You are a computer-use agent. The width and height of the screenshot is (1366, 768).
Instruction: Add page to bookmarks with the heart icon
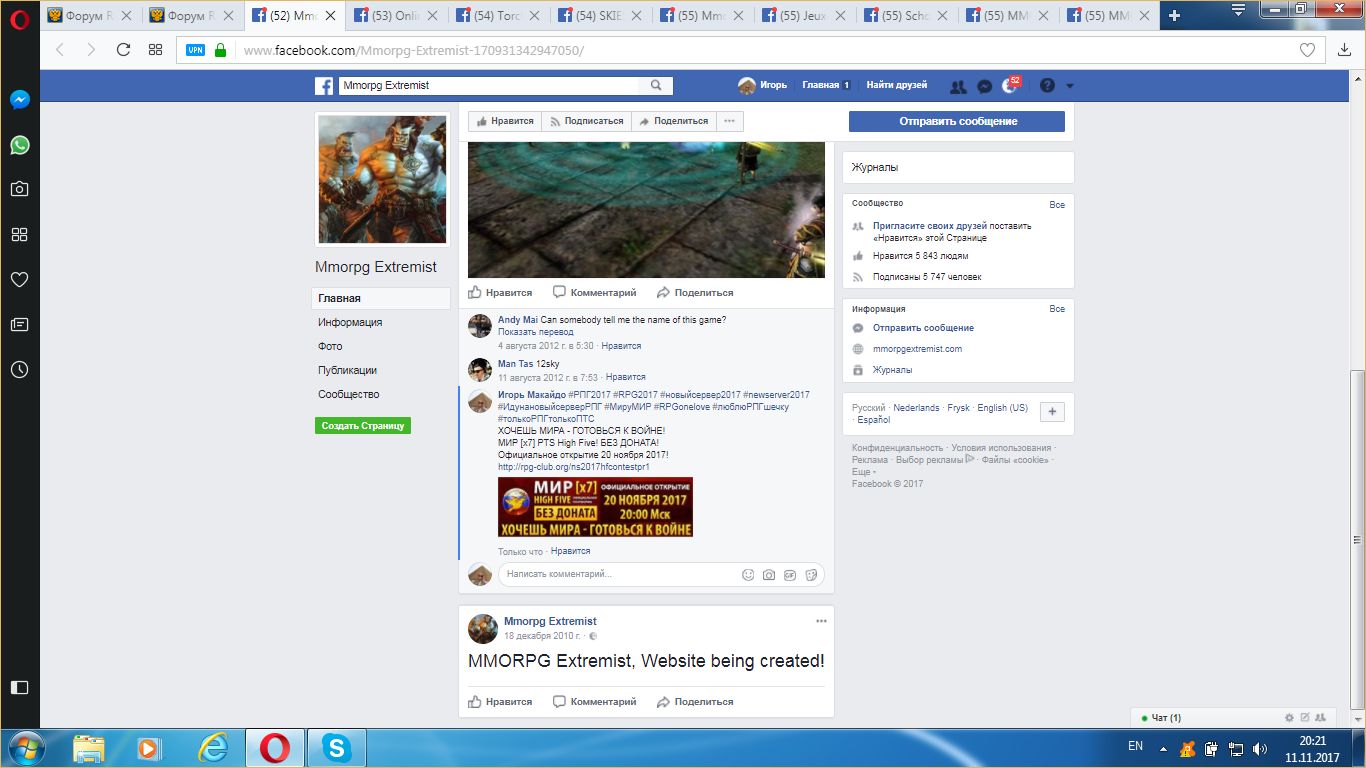tap(1306, 50)
